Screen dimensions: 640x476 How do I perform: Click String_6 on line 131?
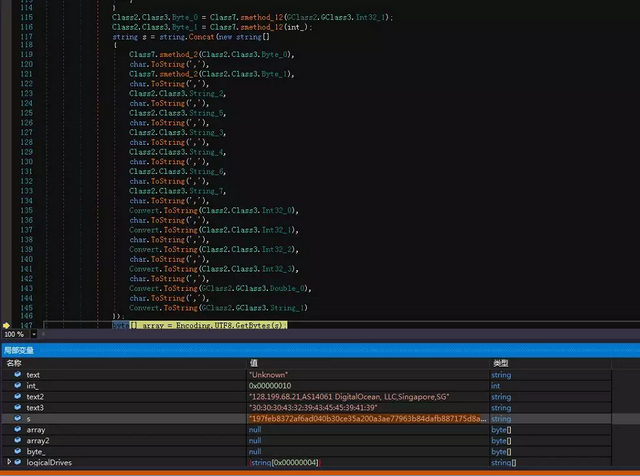(x=207, y=171)
